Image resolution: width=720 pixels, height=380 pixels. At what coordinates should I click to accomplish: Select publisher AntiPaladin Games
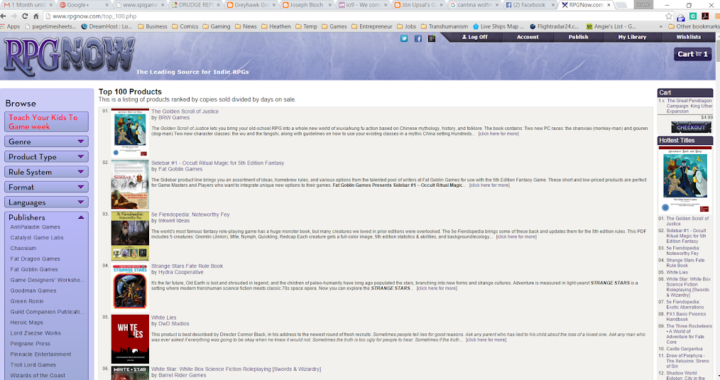point(35,227)
